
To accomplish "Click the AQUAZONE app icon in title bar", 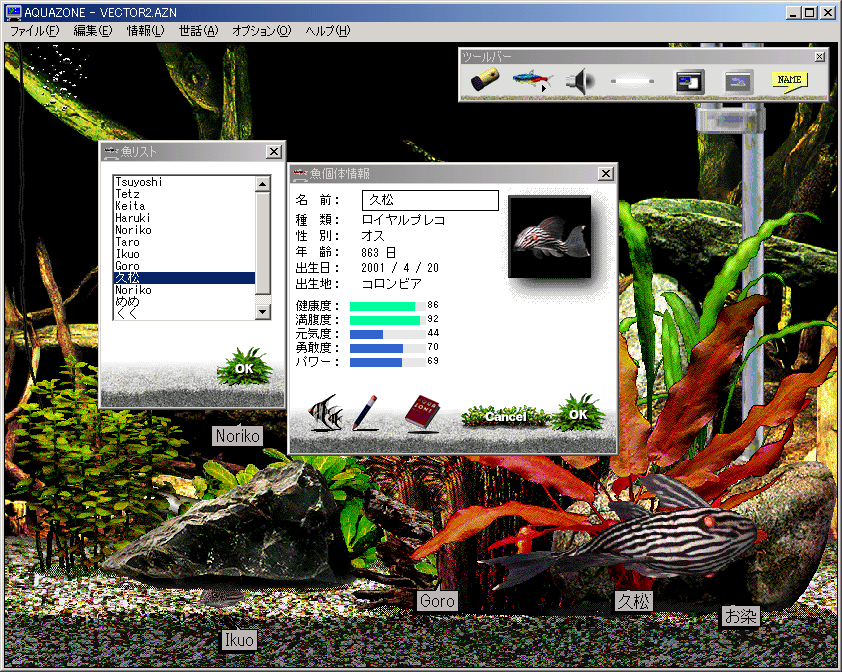I will (13, 12).
